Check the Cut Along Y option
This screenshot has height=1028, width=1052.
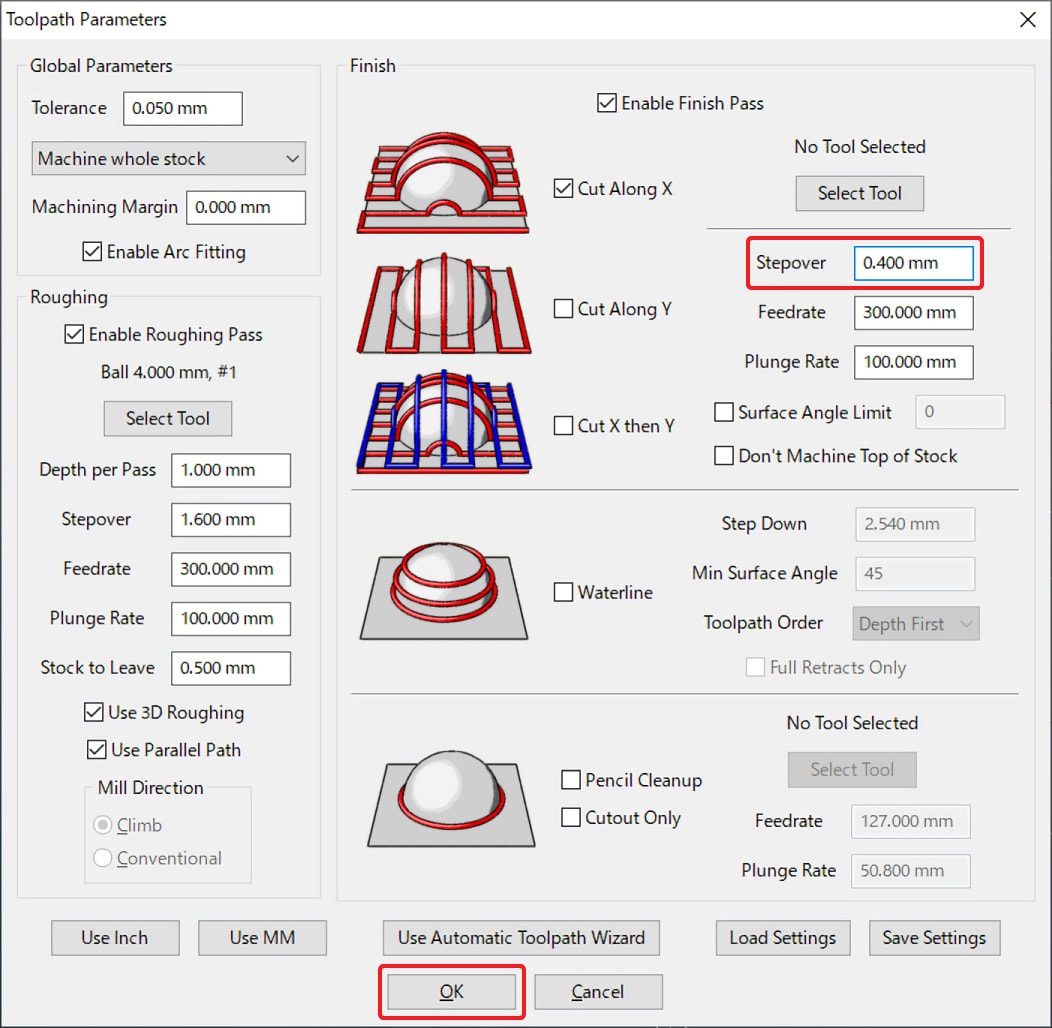point(564,309)
